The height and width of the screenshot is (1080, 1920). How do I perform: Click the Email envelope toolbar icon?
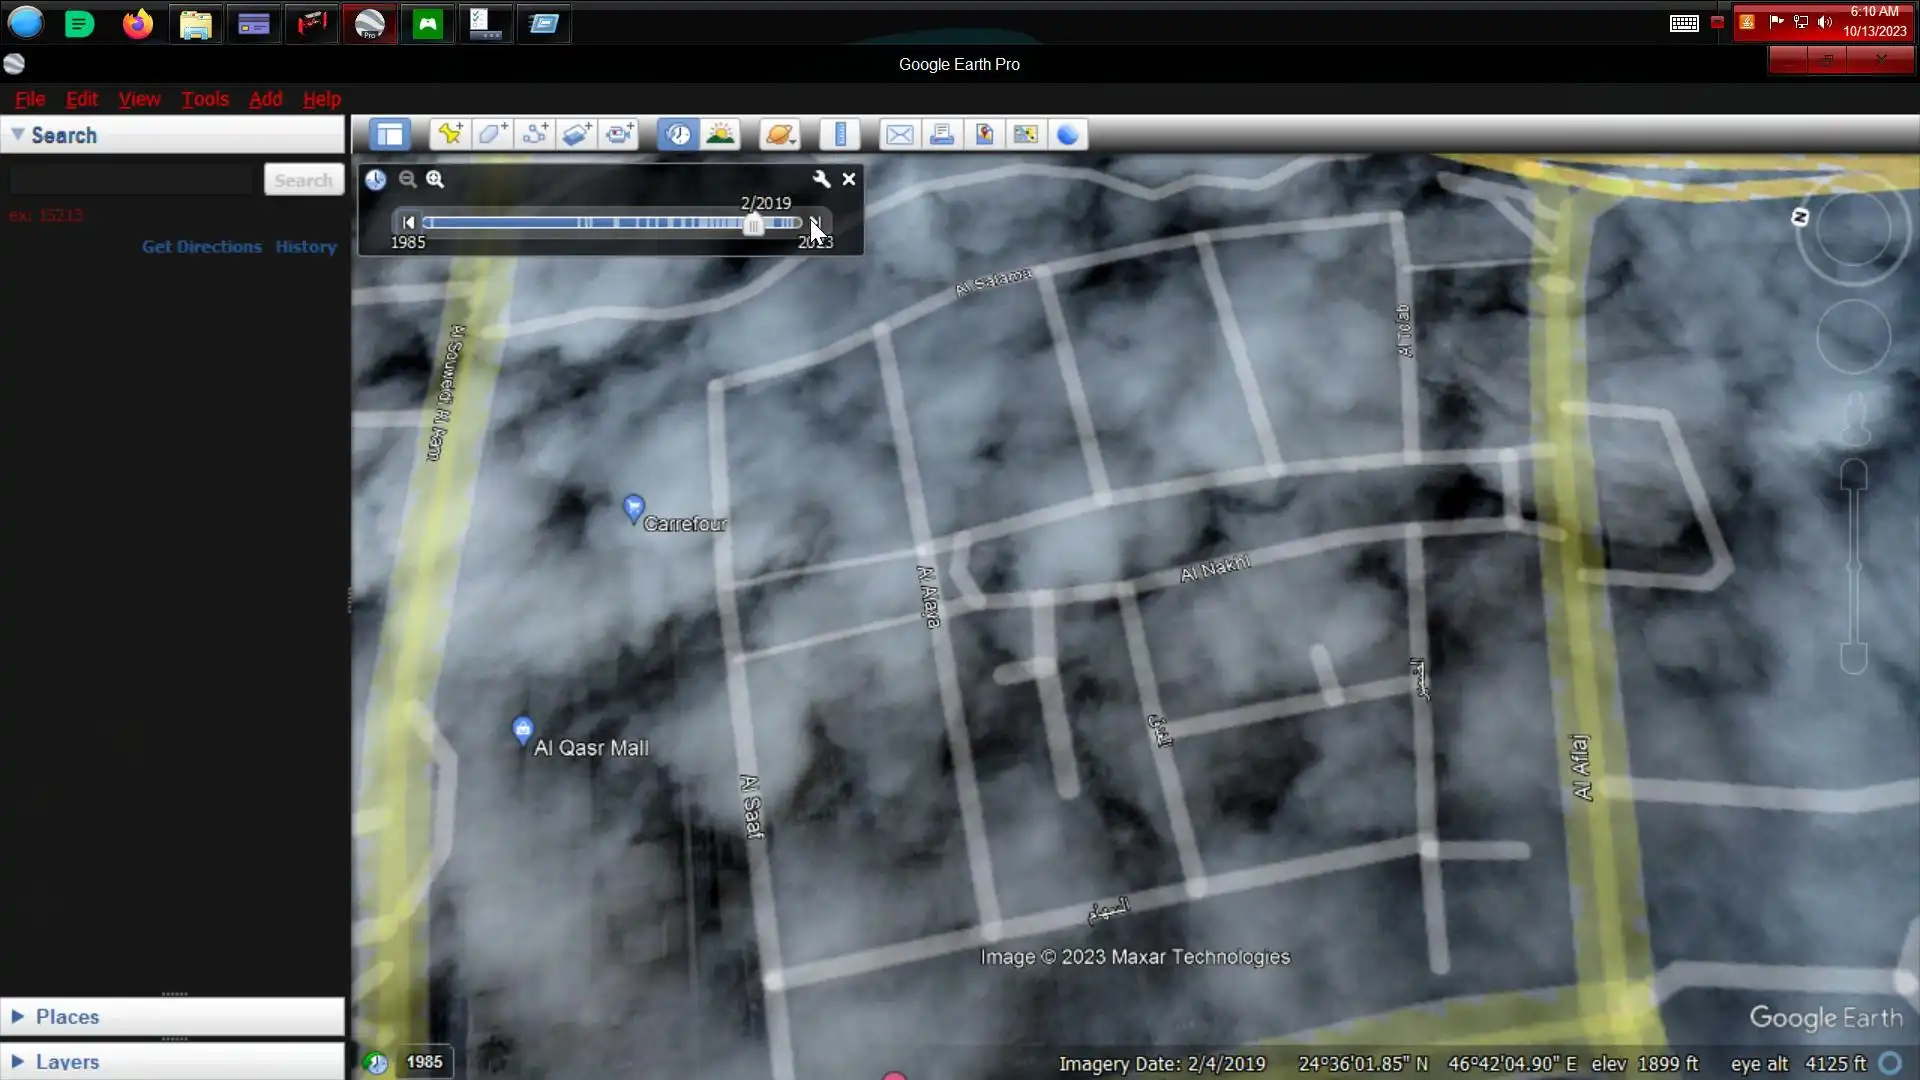[x=899, y=134]
